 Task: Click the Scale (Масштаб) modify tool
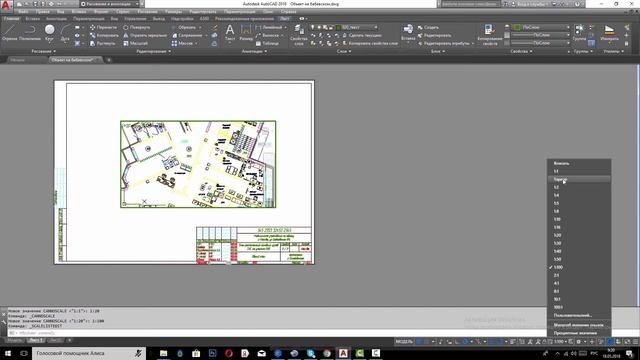point(135,43)
